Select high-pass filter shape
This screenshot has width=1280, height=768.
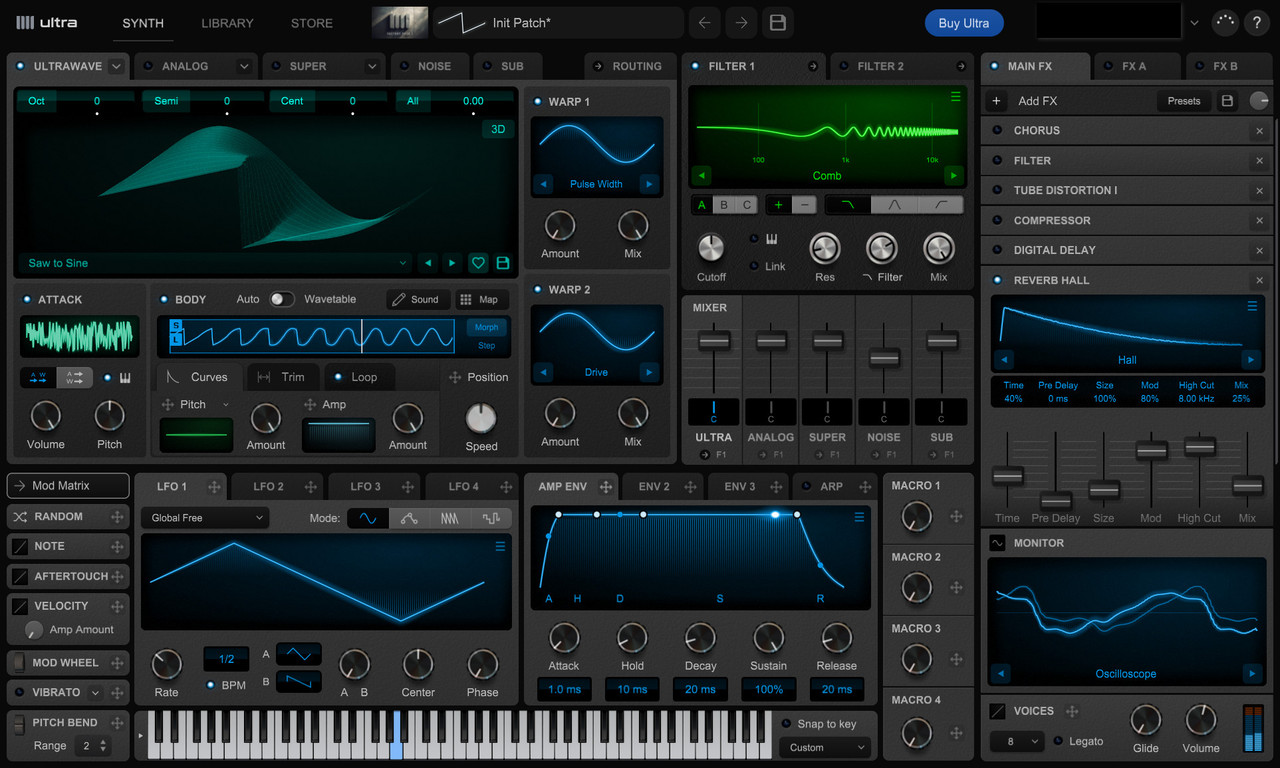click(x=941, y=204)
